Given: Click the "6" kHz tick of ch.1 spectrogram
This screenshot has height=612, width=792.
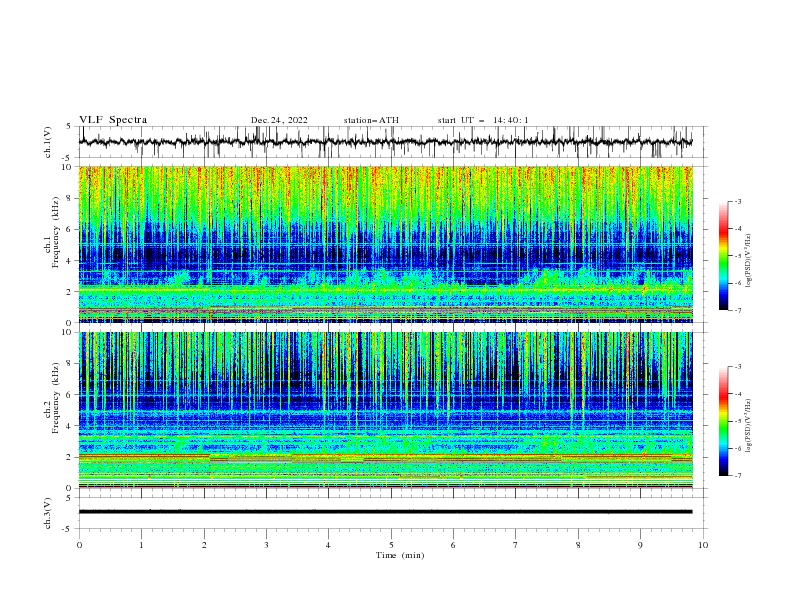Looking at the screenshot, I should pyautogui.click(x=71, y=229).
